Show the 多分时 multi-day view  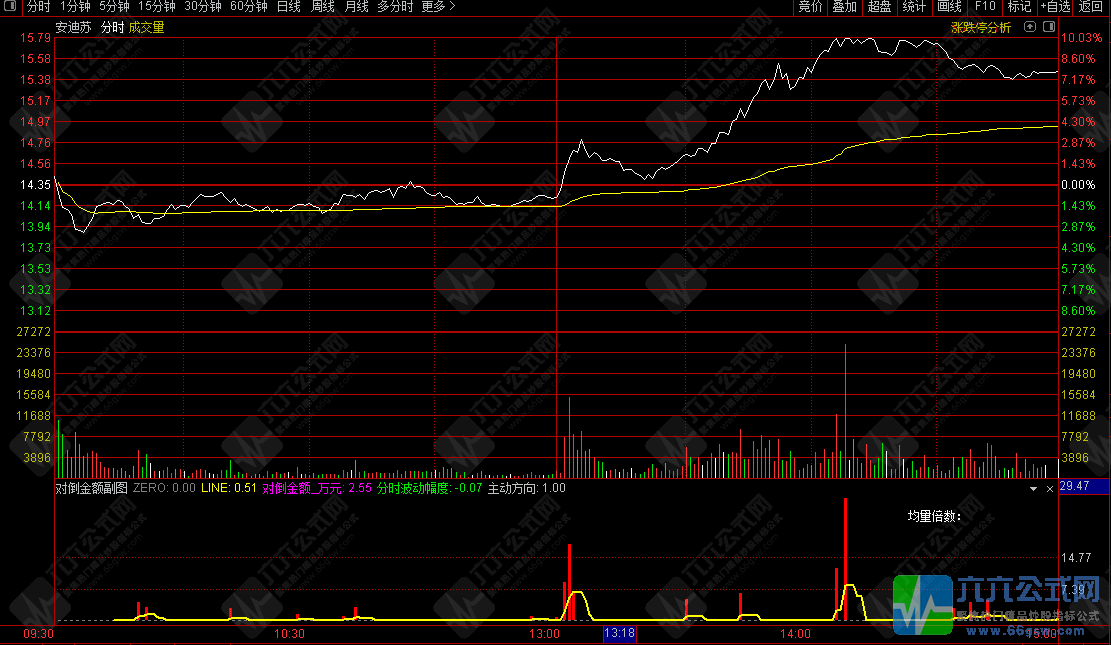pyautogui.click(x=395, y=7)
